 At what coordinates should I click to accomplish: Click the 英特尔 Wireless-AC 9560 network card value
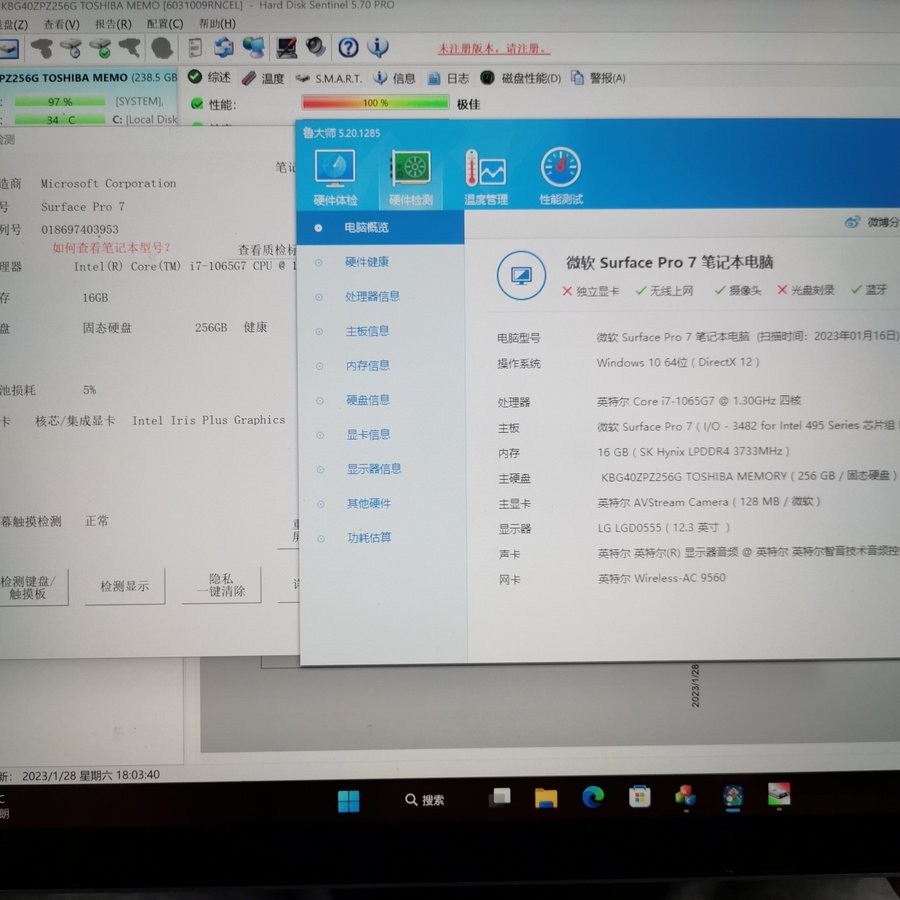pyautogui.click(x=661, y=578)
